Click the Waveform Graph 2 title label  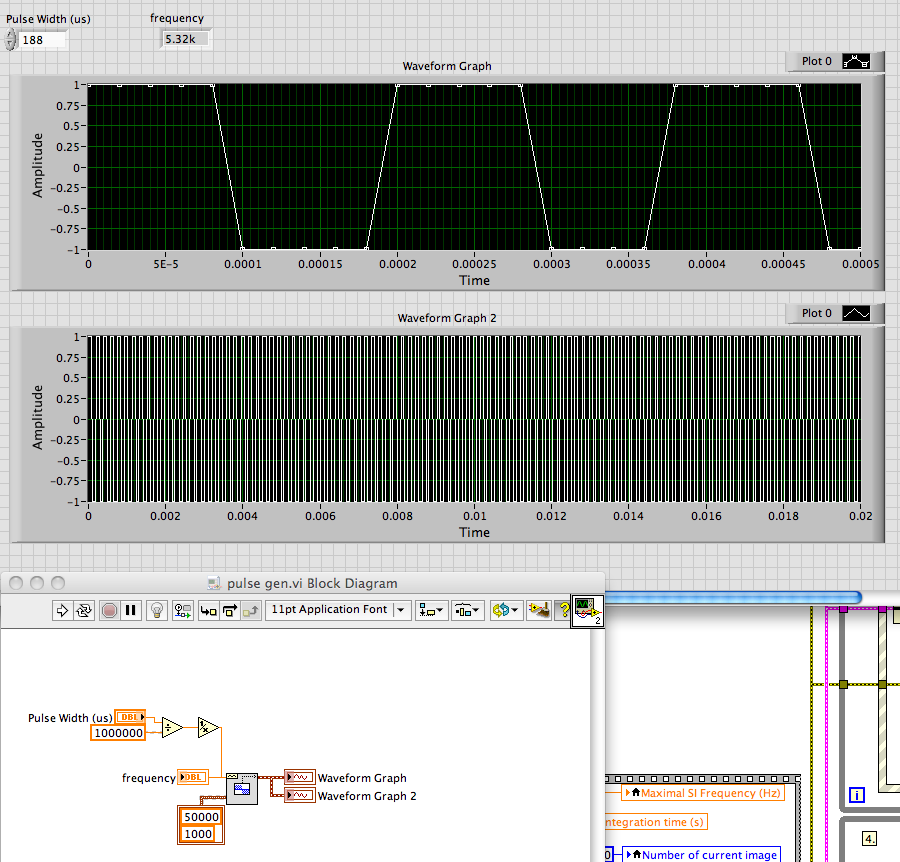pyautogui.click(x=447, y=318)
